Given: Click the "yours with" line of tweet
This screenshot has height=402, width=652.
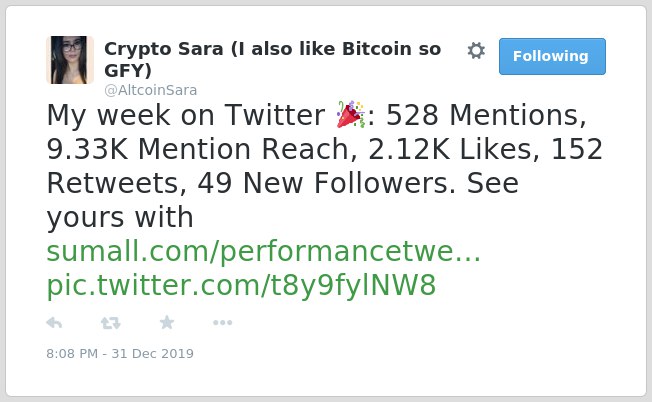Looking at the screenshot, I should (x=120, y=217).
